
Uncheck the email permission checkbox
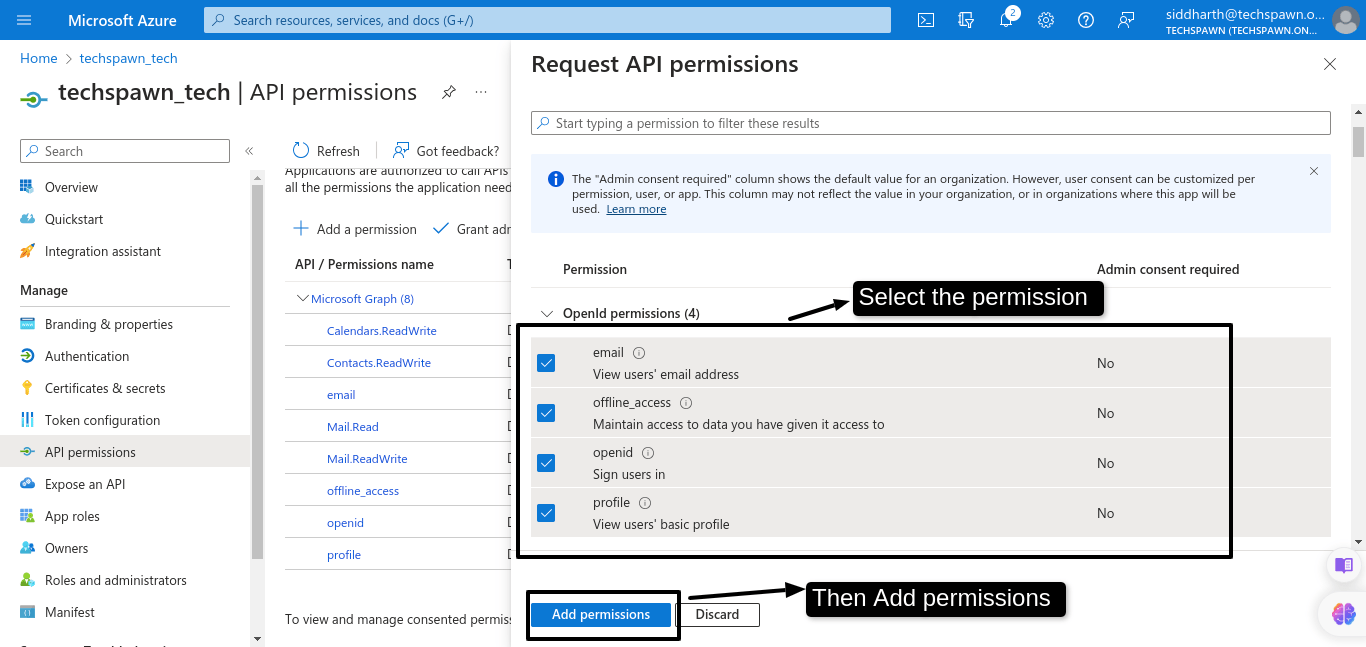546,363
